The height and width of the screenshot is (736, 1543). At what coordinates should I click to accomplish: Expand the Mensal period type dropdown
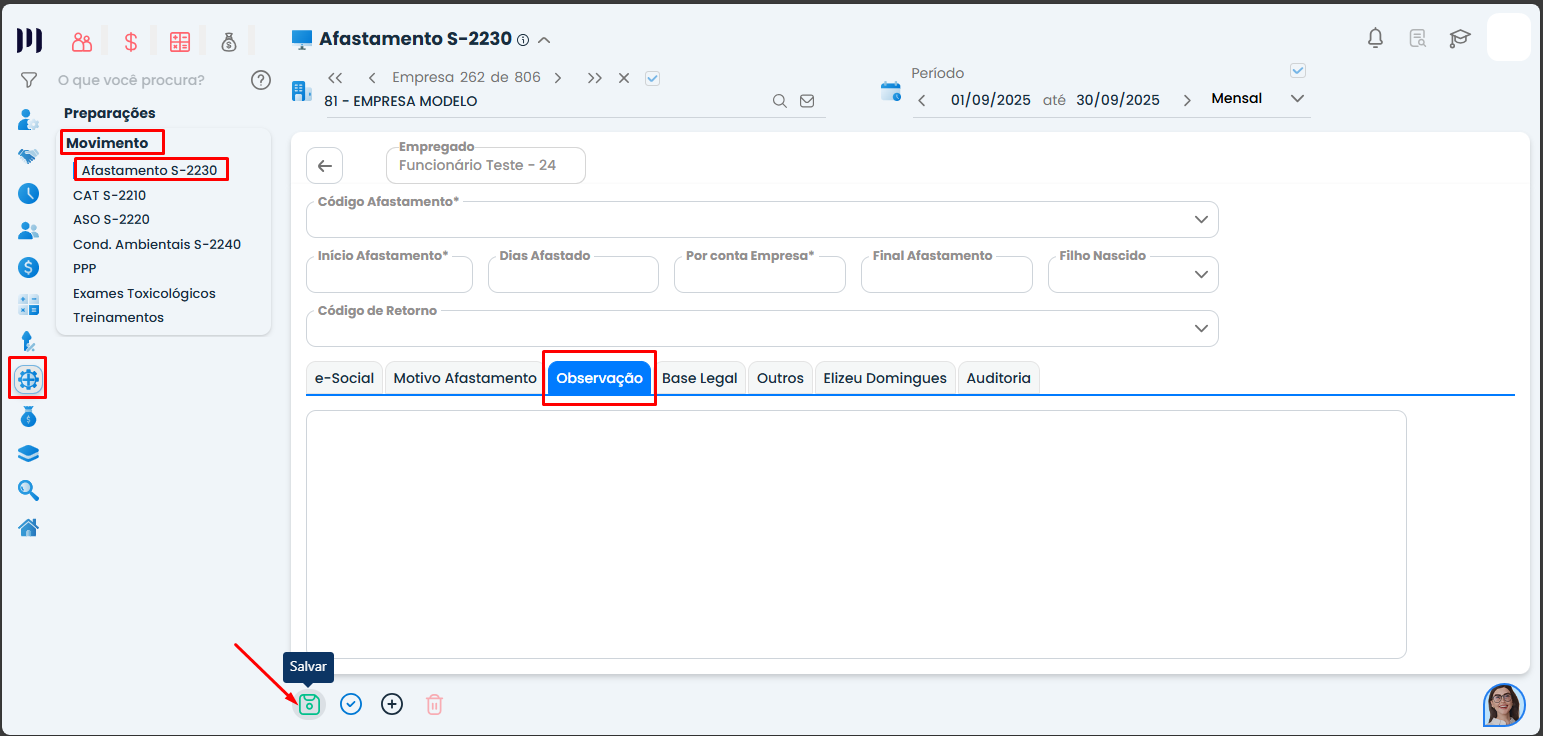(x=1297, y=99)
